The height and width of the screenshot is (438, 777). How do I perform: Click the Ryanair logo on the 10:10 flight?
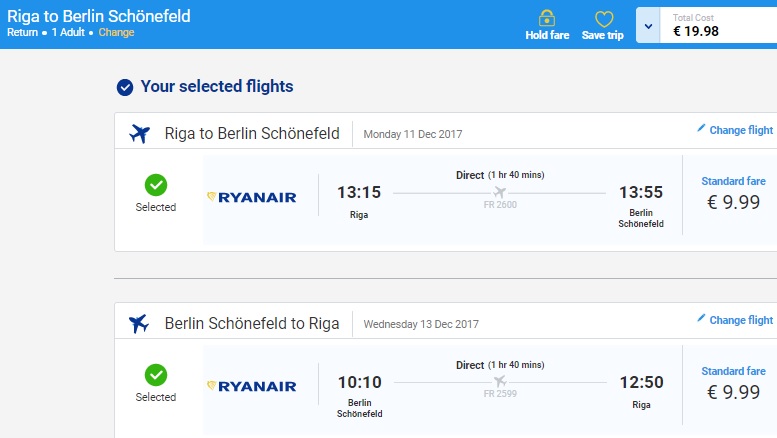[x=252, y=386]
